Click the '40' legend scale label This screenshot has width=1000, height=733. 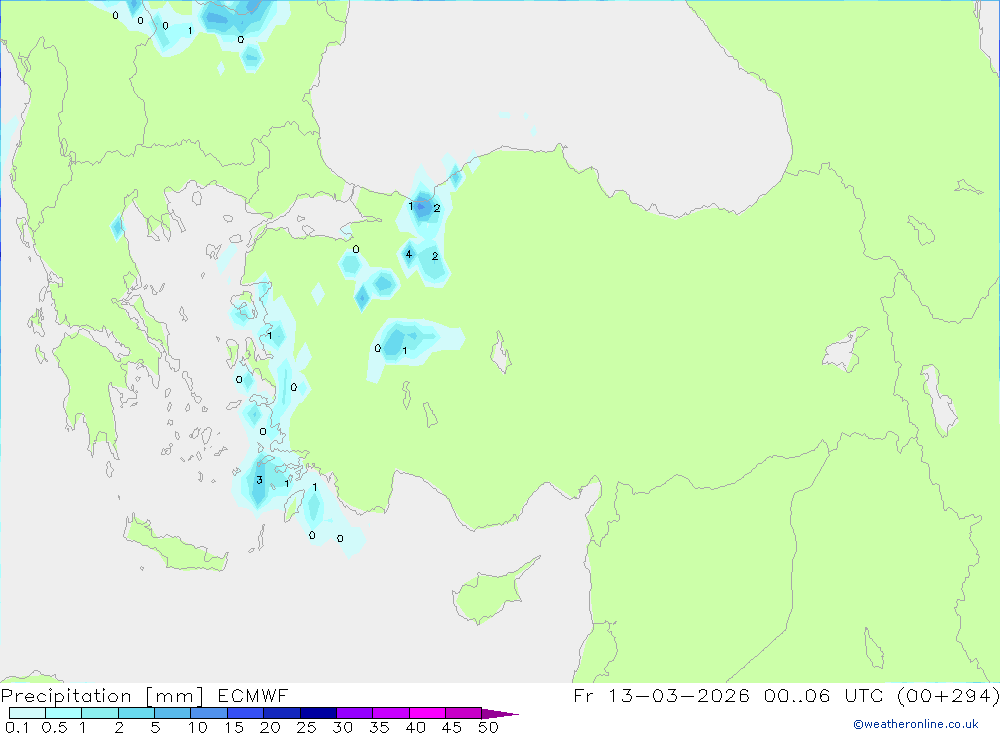pos(415,727)
